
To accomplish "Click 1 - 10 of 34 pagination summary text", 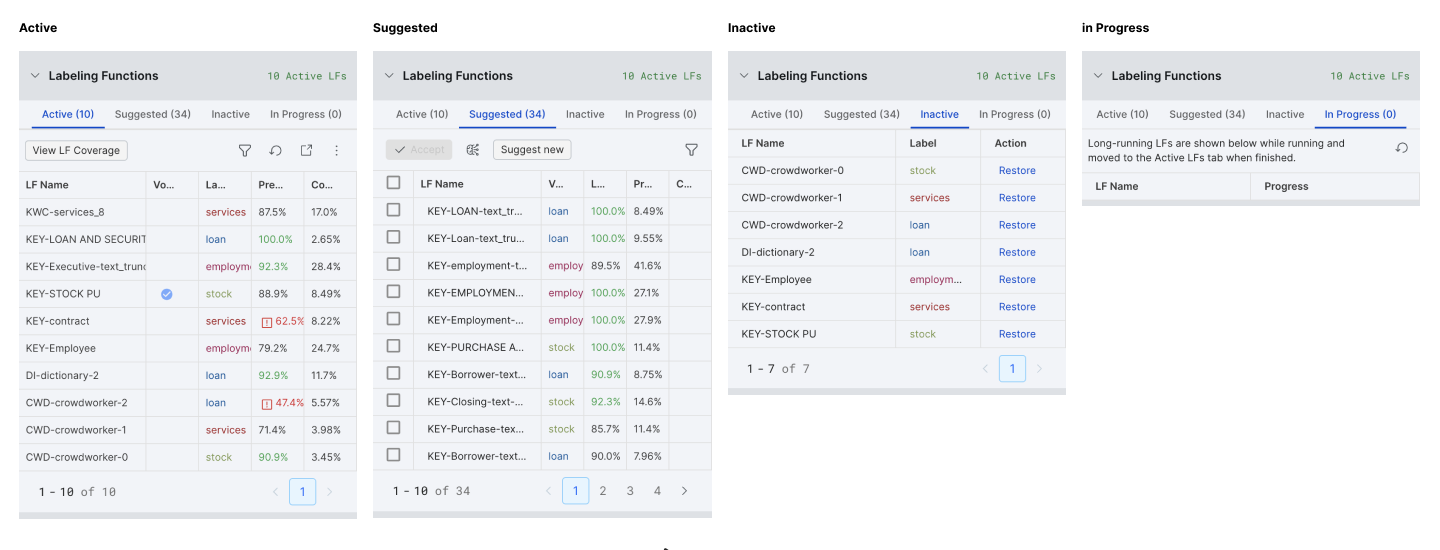I will point(432,491).
